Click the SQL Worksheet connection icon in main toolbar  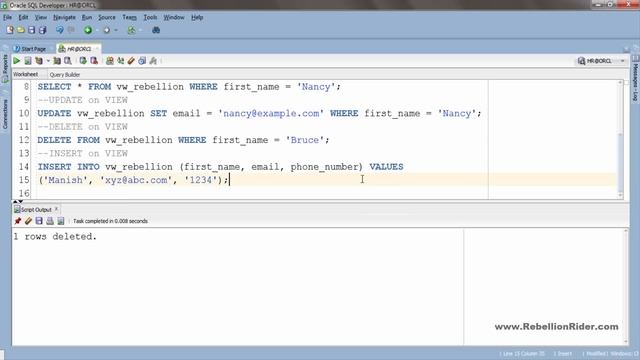coord(131,30)
